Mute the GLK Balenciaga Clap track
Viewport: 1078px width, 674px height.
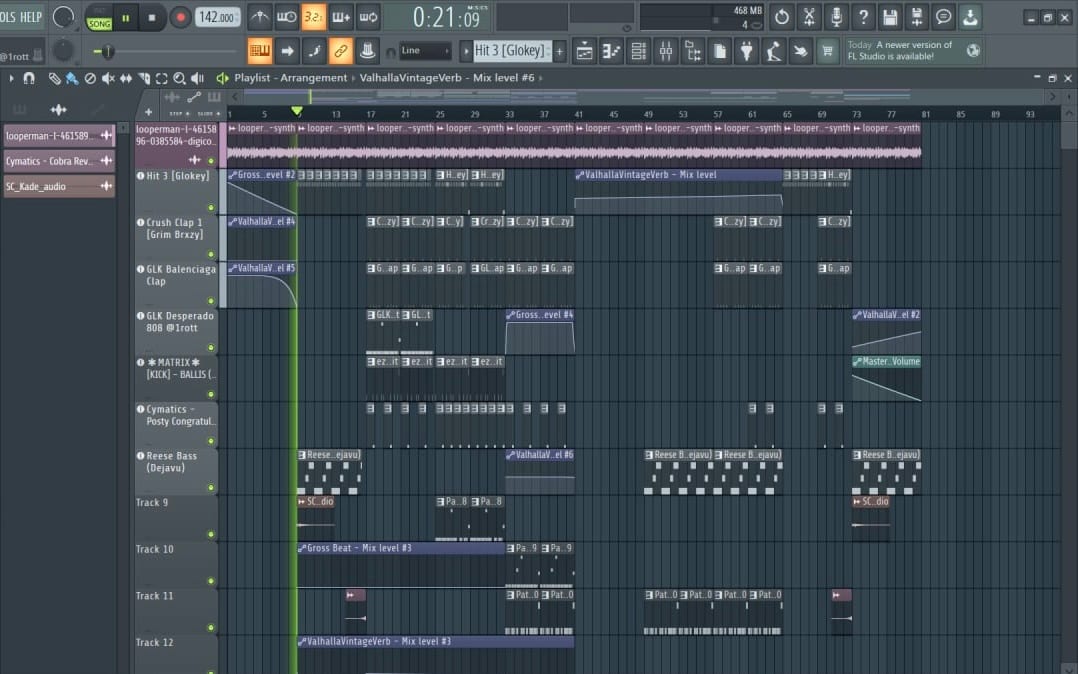[x=211, y=301]
